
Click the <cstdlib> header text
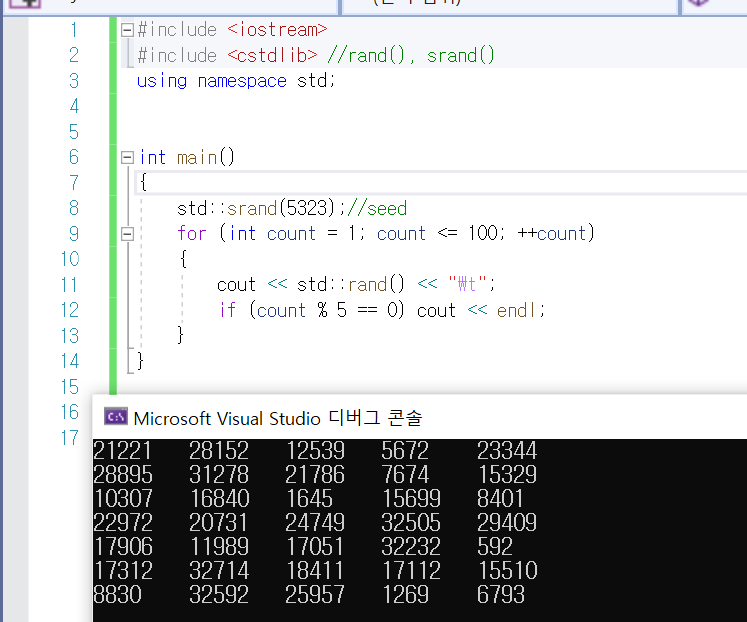click(x=272, y=55)
